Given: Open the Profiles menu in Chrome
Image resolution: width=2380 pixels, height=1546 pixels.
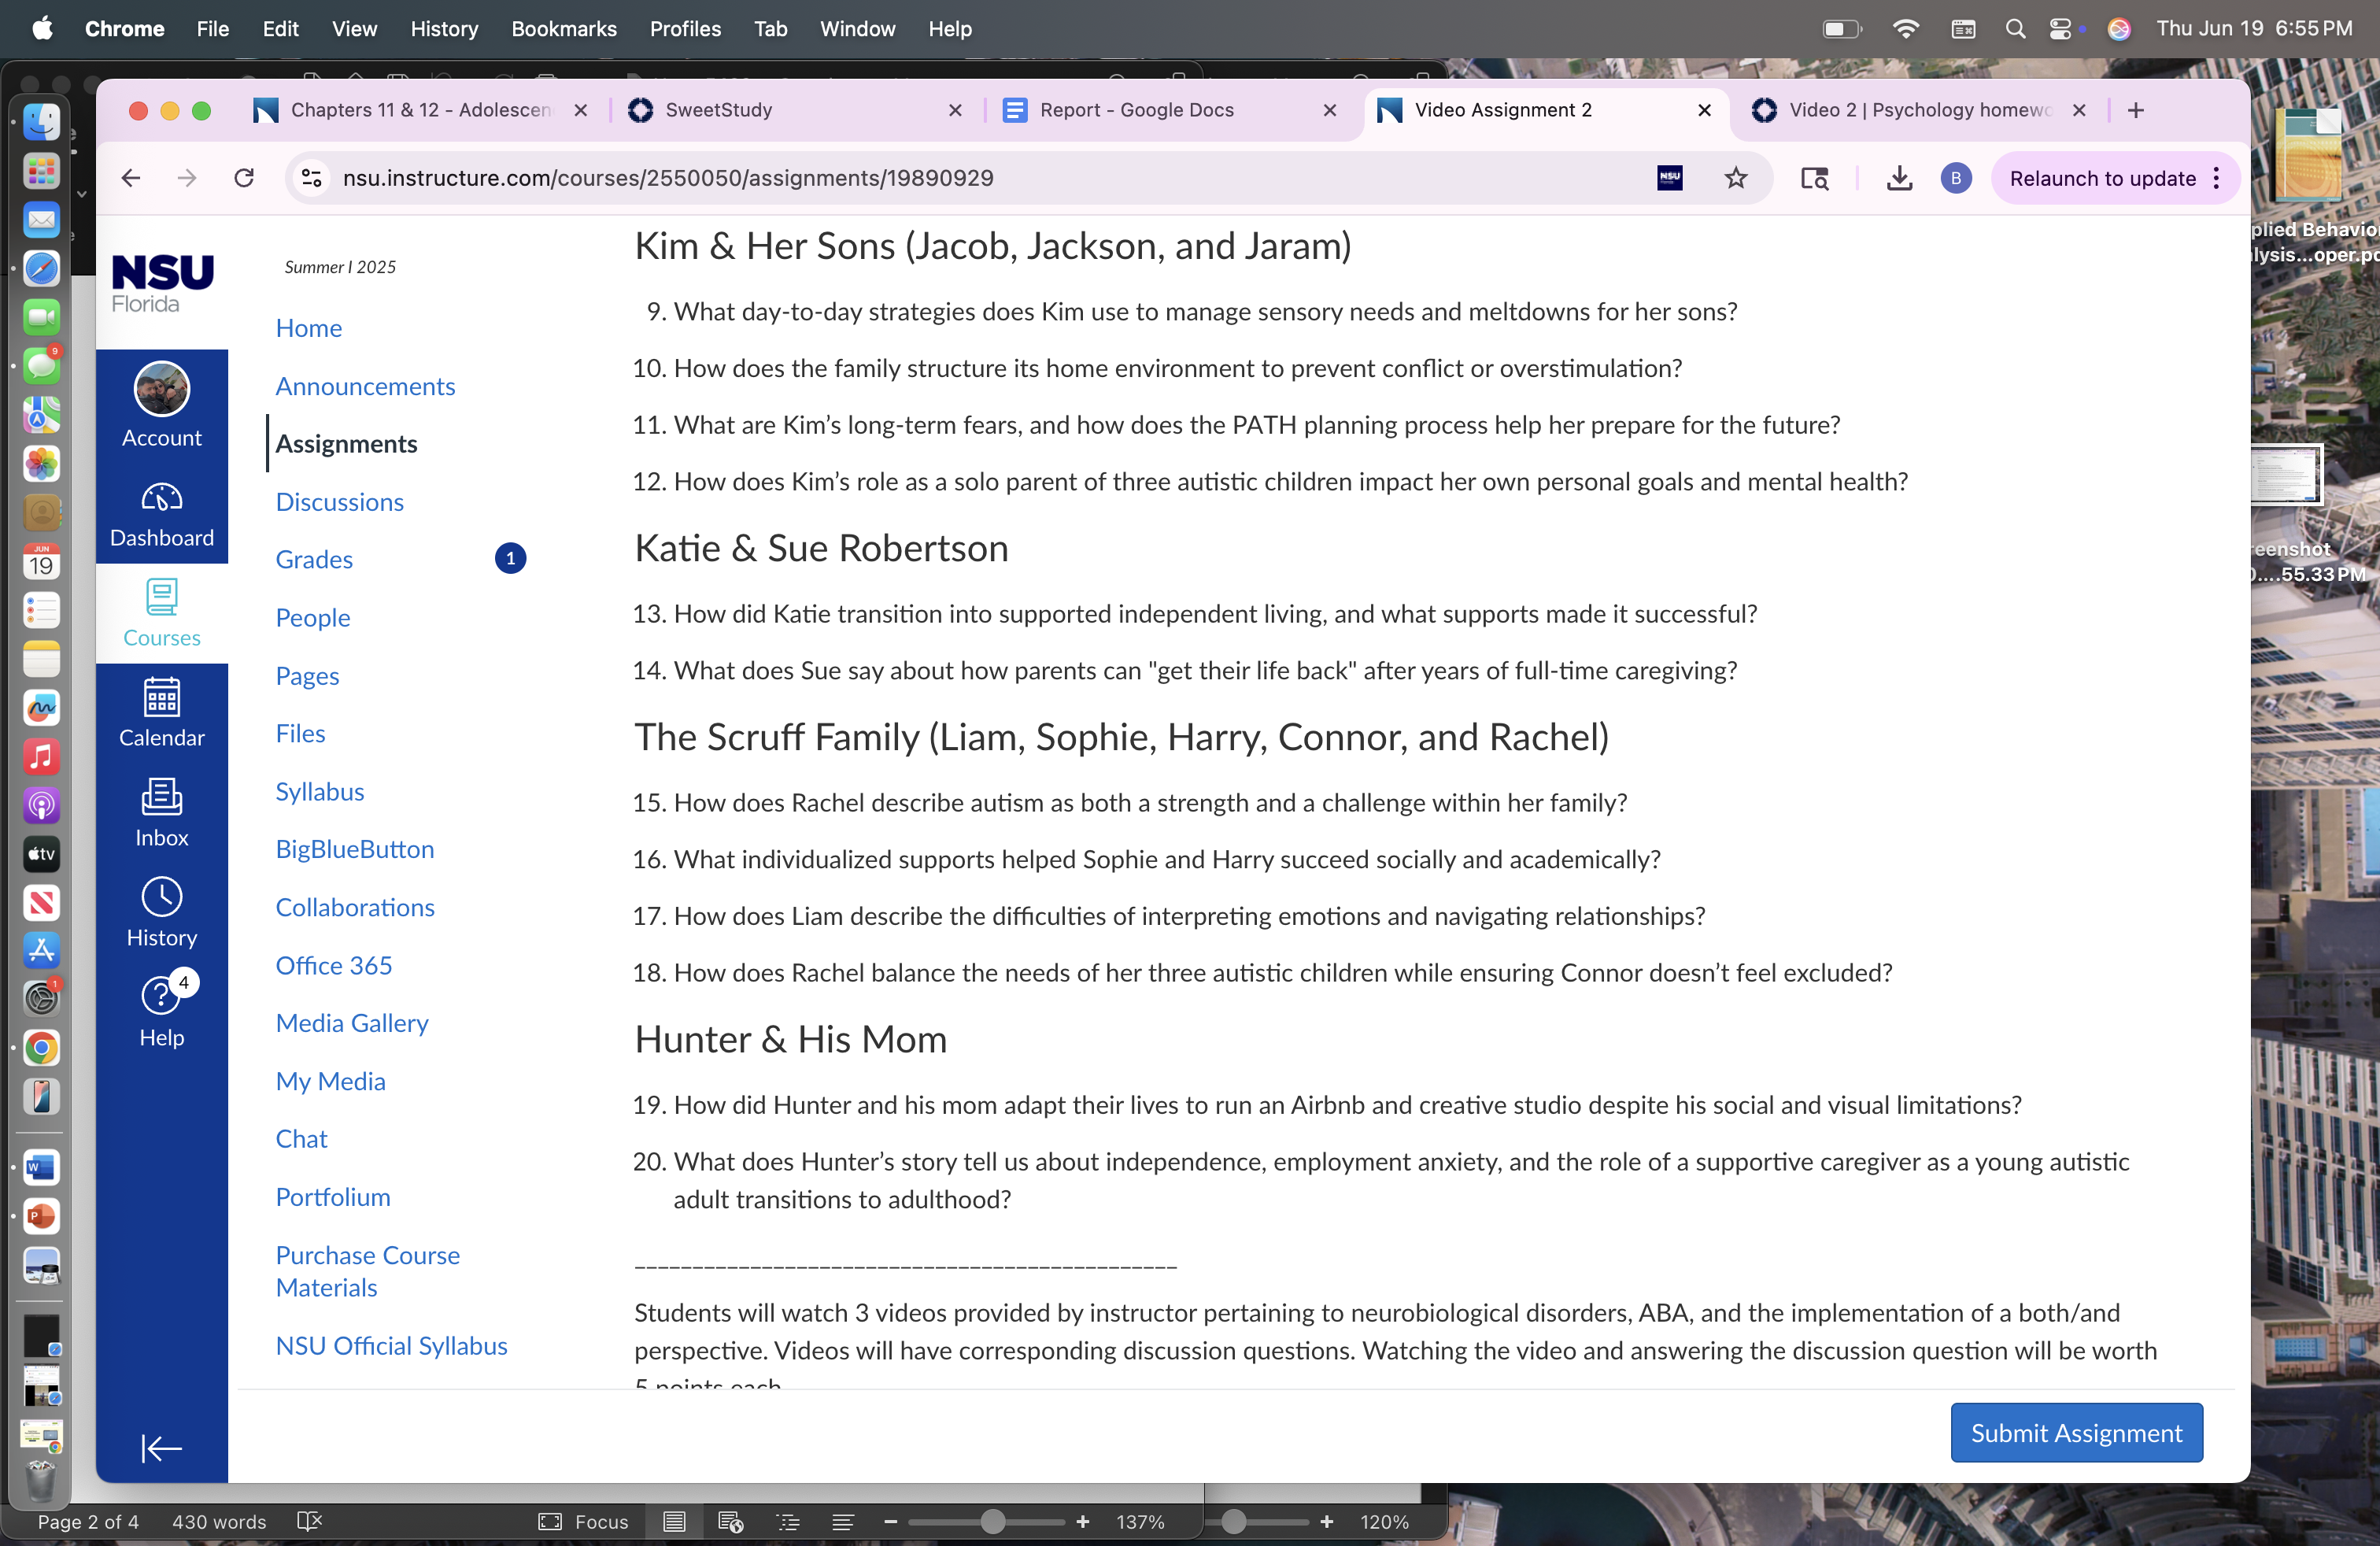Looking at the screenshot, I should [685, 29].
